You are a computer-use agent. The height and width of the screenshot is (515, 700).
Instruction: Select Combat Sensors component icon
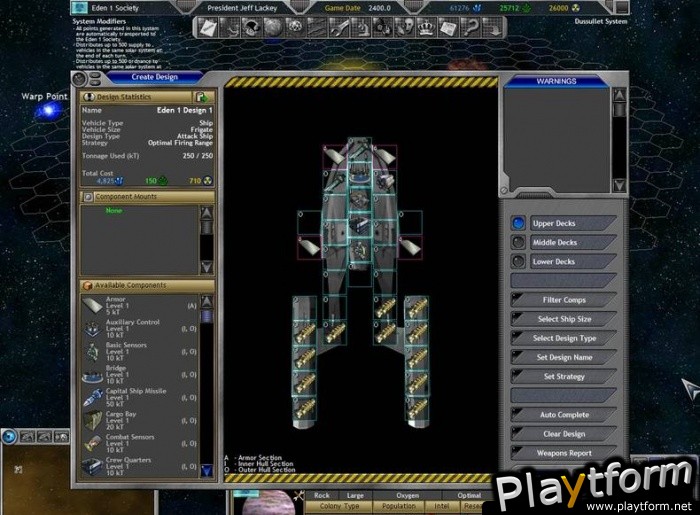[x=92, y=444]
